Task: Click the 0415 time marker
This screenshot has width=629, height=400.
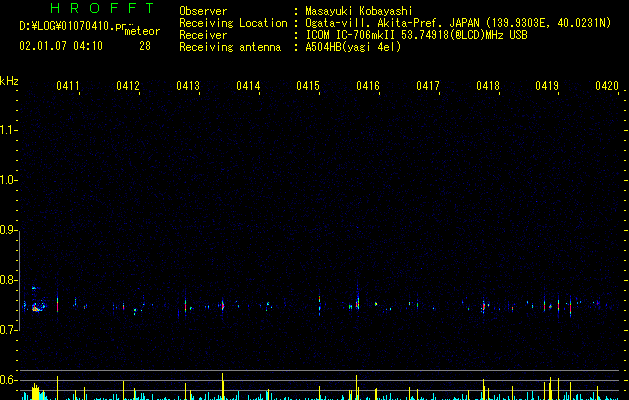Action: 308,86
